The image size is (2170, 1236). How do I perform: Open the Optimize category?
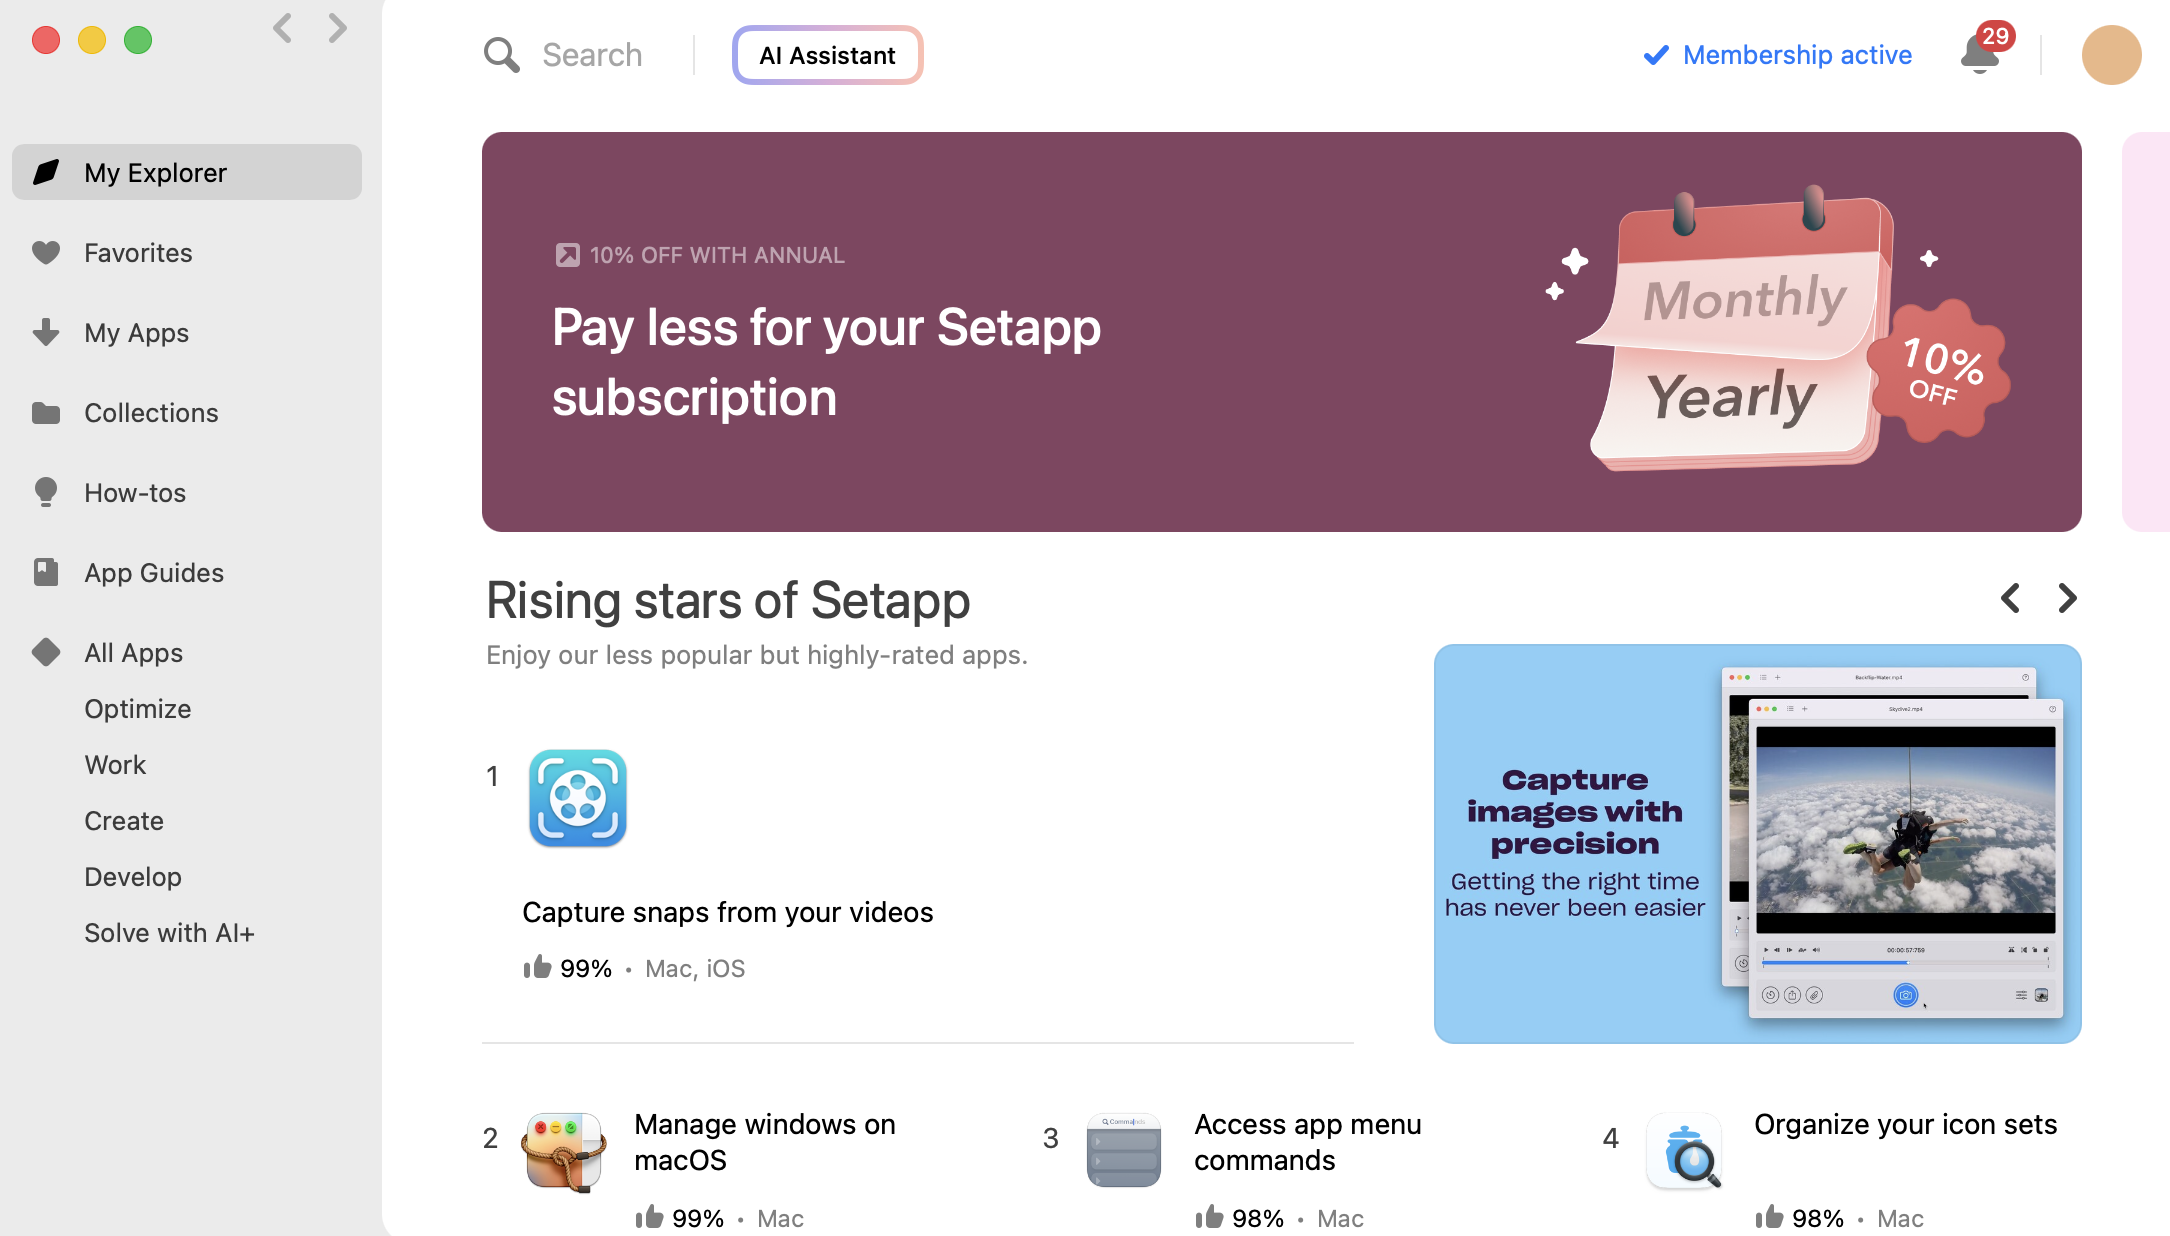tap(137, 709)
